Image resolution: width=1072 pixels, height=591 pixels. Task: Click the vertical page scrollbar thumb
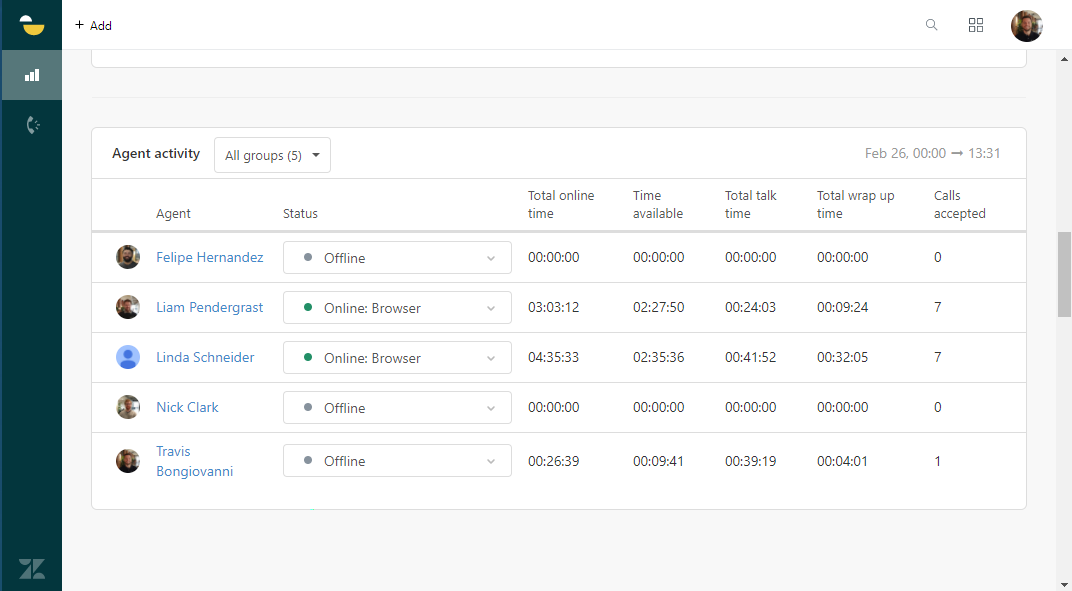point(1064,274)
